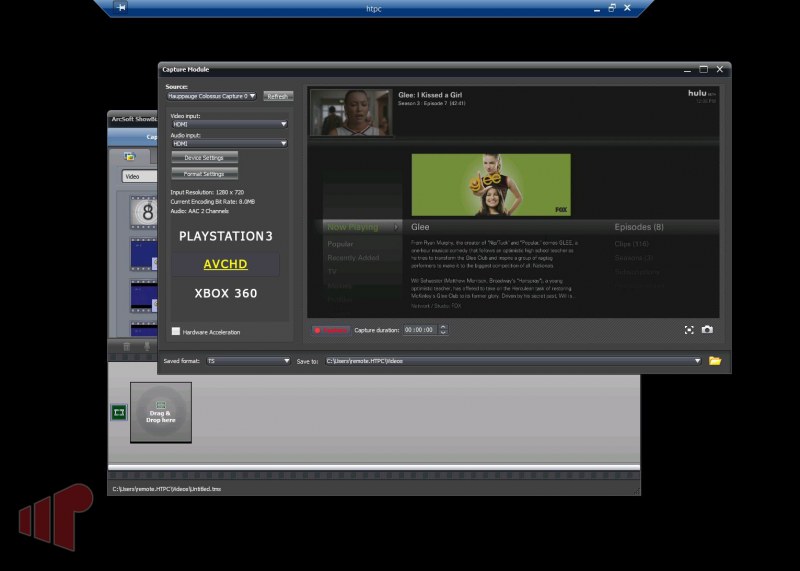Screen dimensions: 800x571
Task: Click 'Current Encoding Bit Rate: 8.0MB' text
Action: (x=212, y=202)
